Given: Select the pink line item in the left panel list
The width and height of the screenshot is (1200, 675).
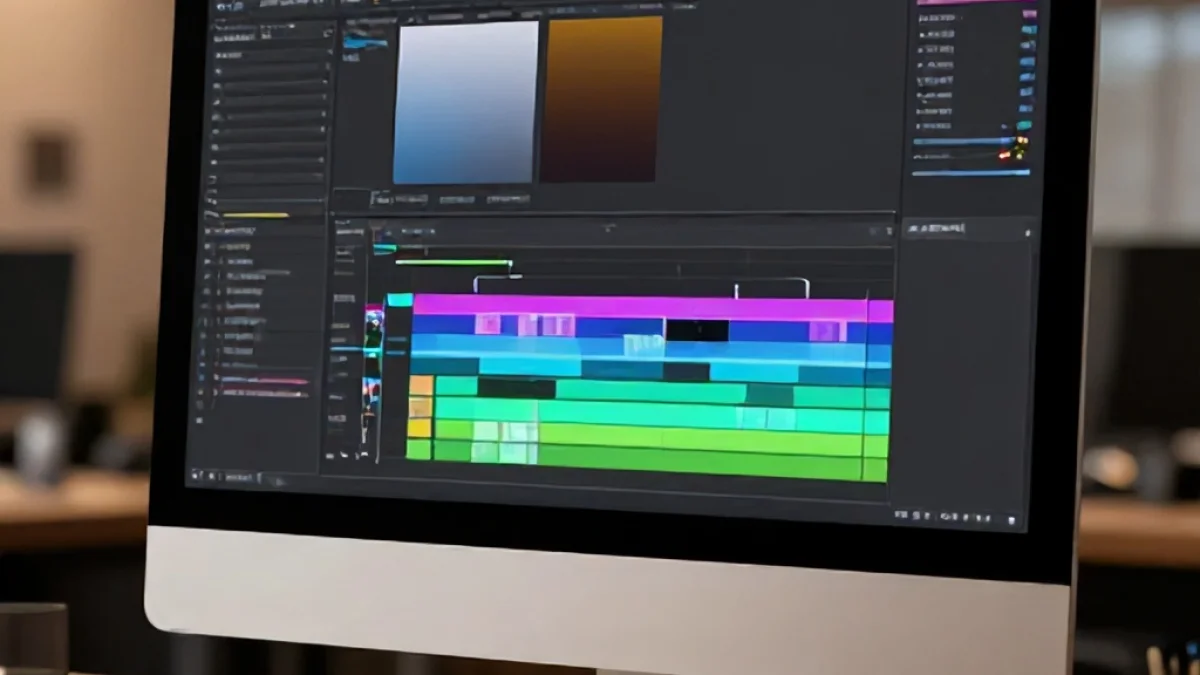Looking at the screenshot, I should (265, 381).
